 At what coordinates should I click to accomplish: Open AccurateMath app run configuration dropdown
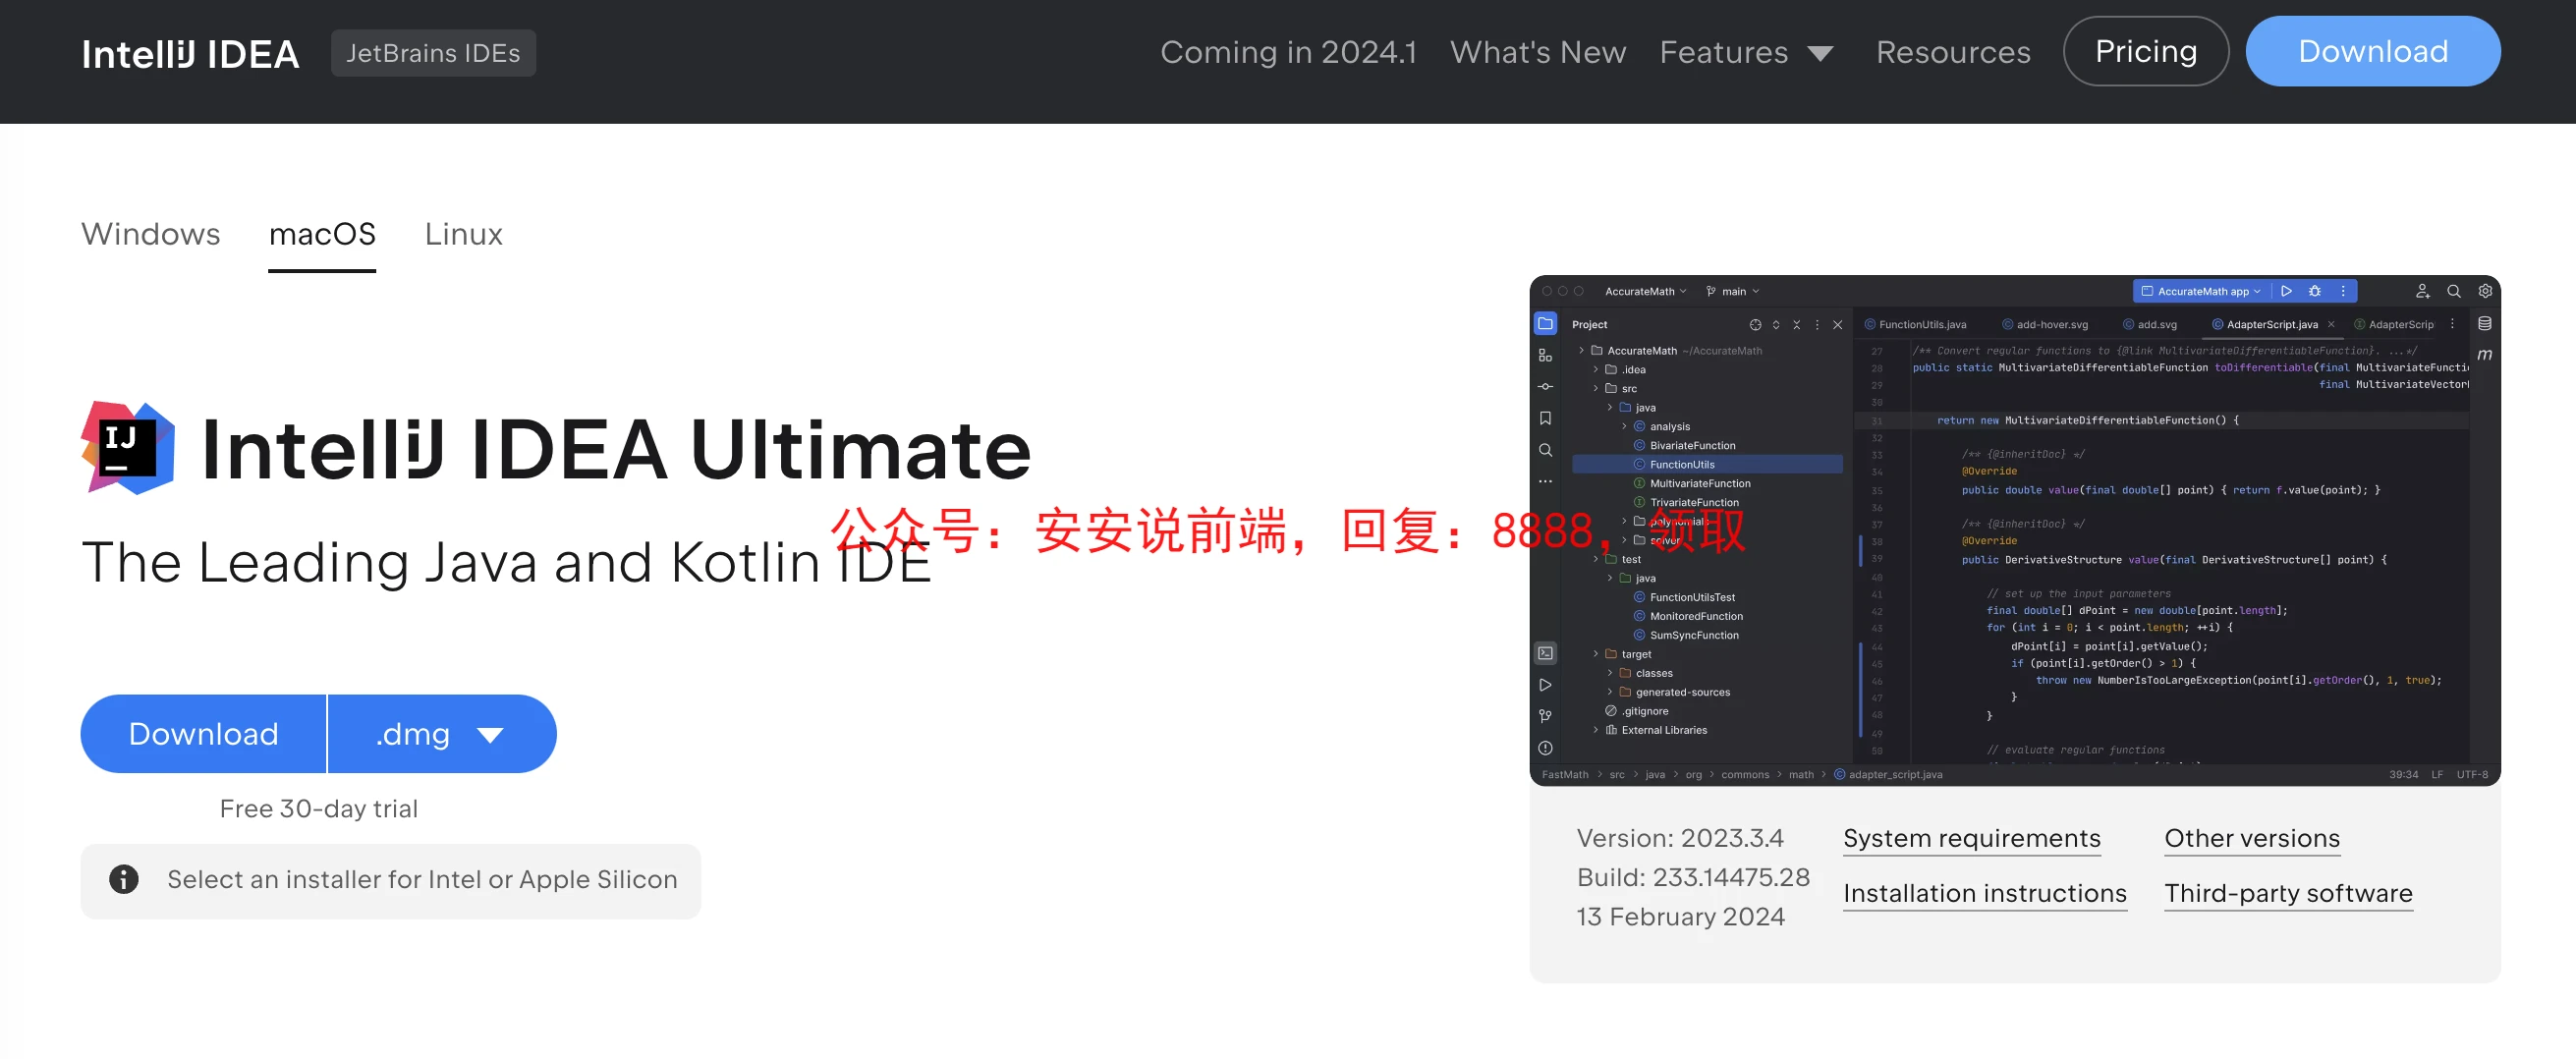pyautogui.click(x=2201, y=291)
